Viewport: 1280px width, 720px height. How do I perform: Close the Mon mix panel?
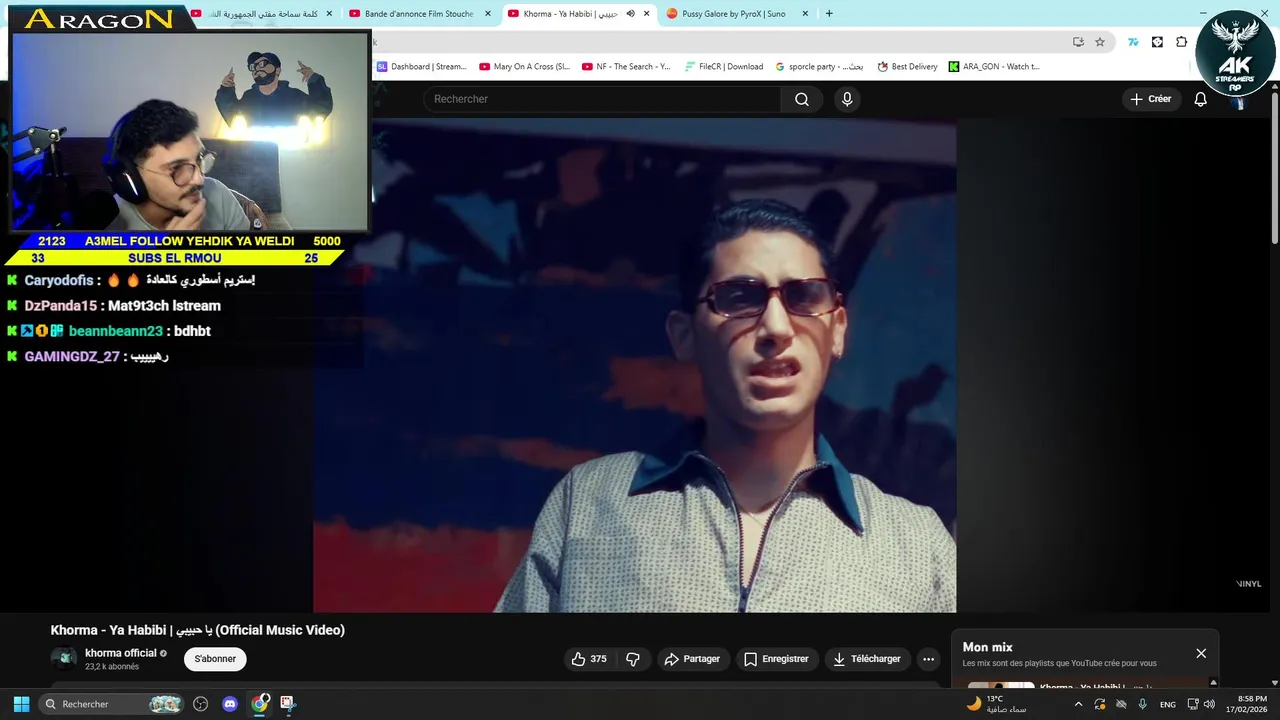point(1201,653)
